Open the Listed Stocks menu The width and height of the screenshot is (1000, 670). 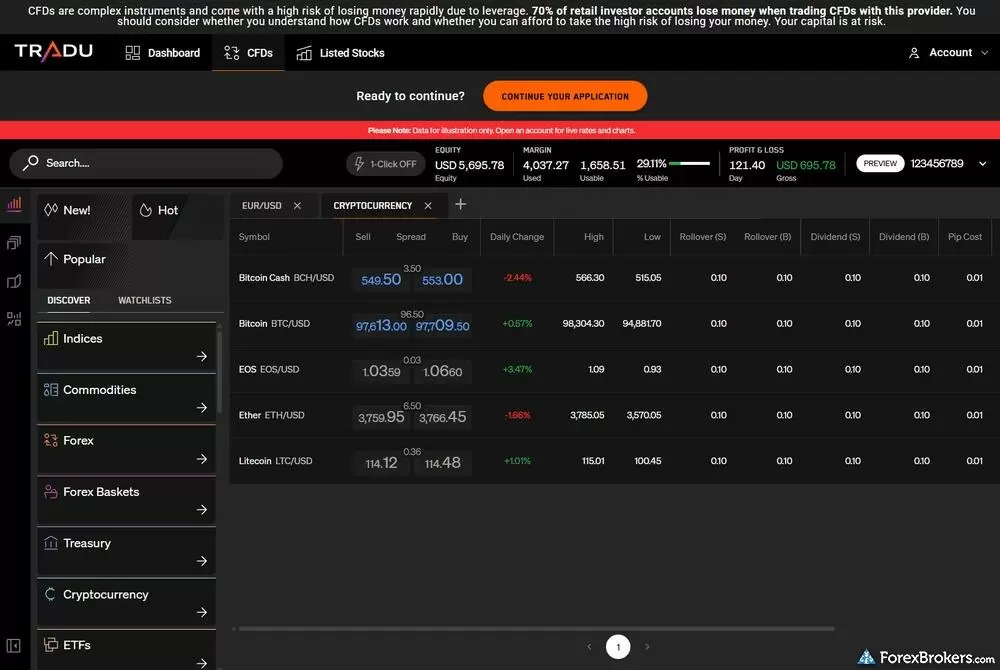[x=341, y=53]
